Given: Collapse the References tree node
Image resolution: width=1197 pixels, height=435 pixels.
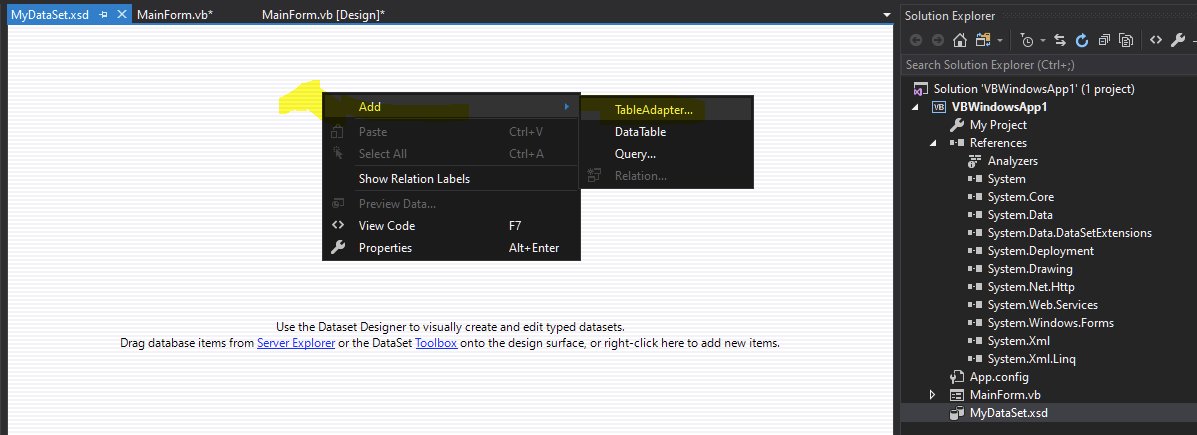Looking at the screenshot, I should click(932, 143).
